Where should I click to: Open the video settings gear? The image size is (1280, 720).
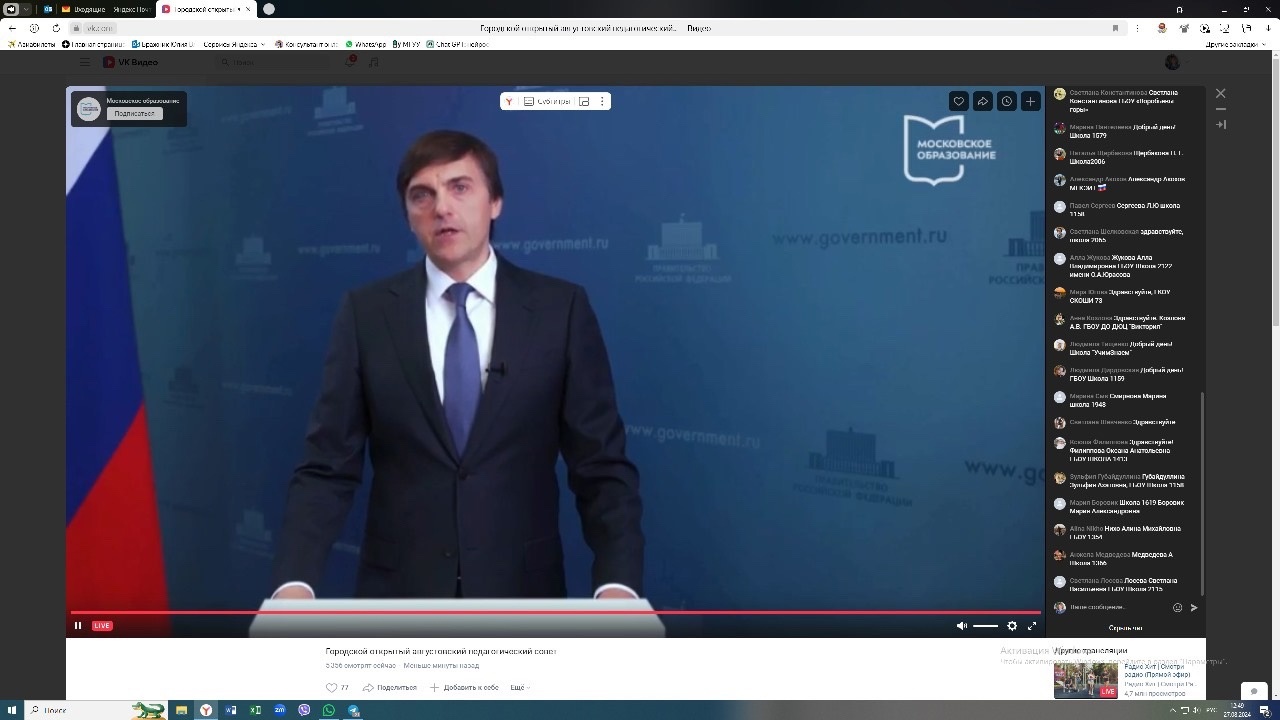point(1012,626)
